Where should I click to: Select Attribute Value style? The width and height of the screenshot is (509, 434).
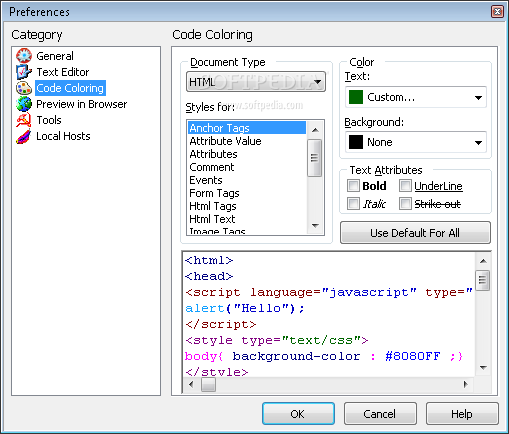(247, 141)
